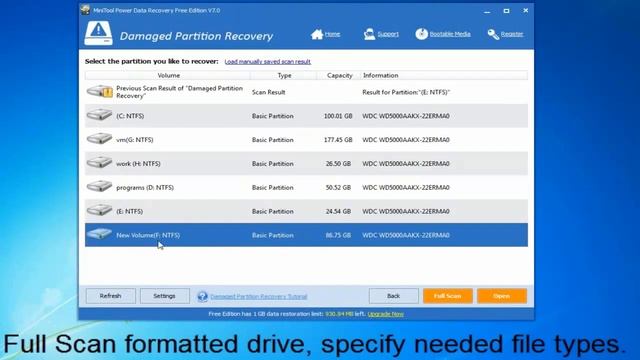
Task: Open the Support link
Action: coord(388,34)
